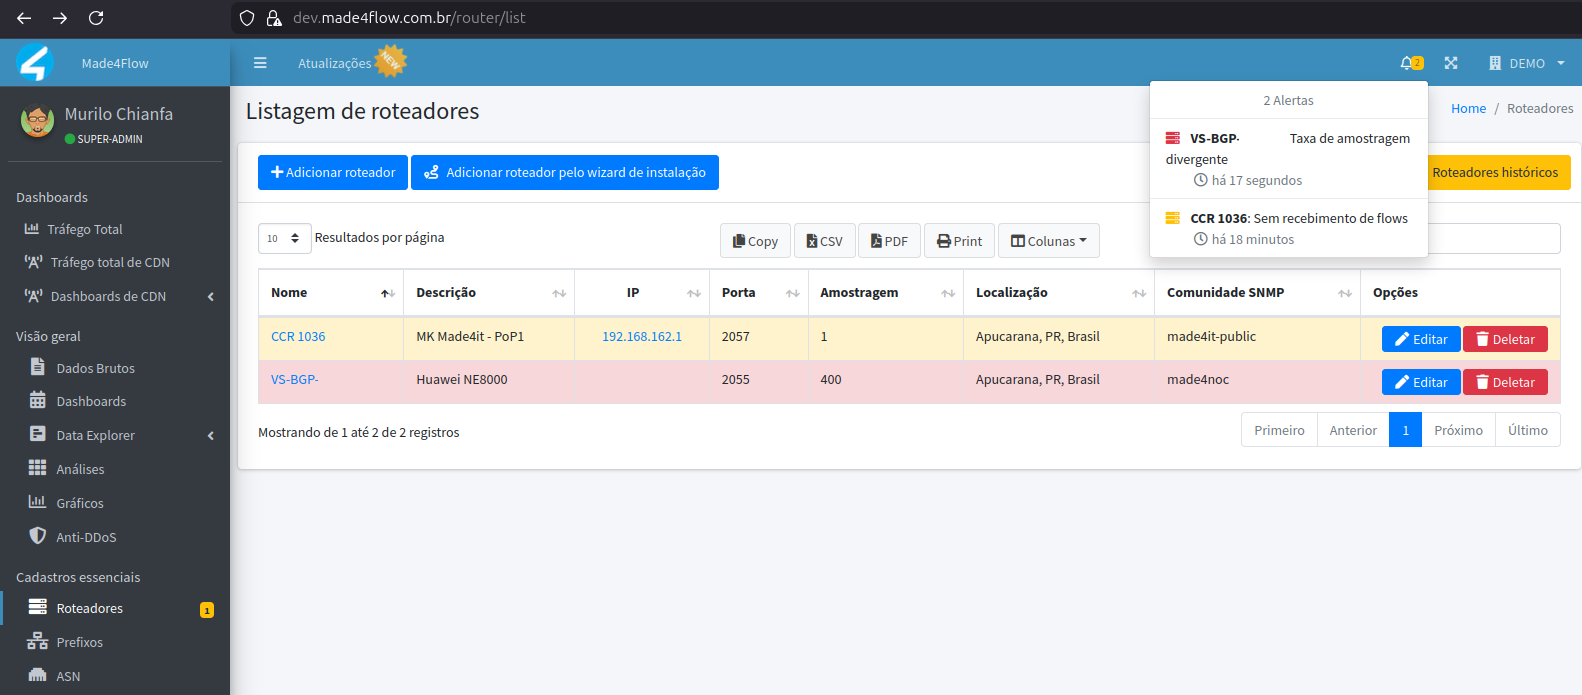The height and width of the screenshot is (695, 1582).
Task: Select Roteadores in the sidebar
Action: click(89, 608)
